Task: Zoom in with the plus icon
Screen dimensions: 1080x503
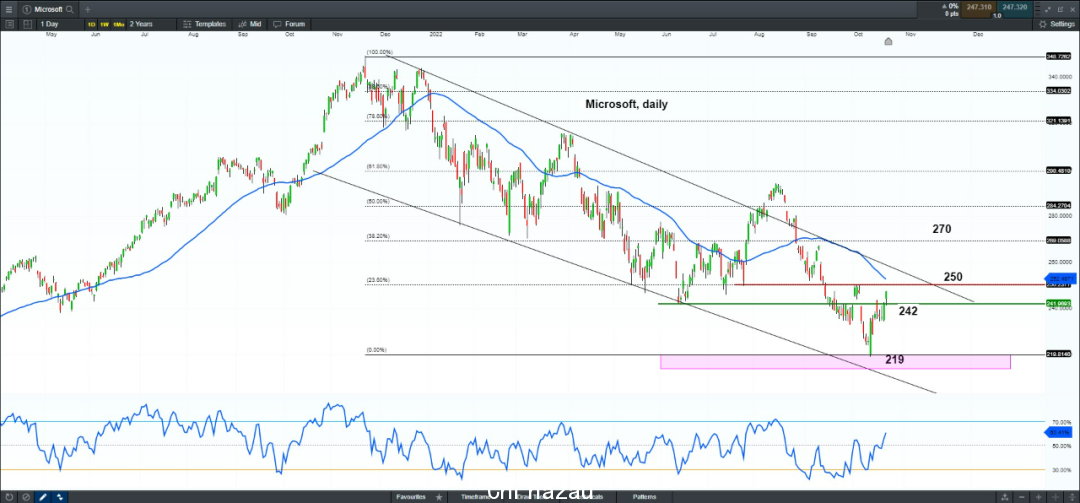Action: coord(1039,497)
